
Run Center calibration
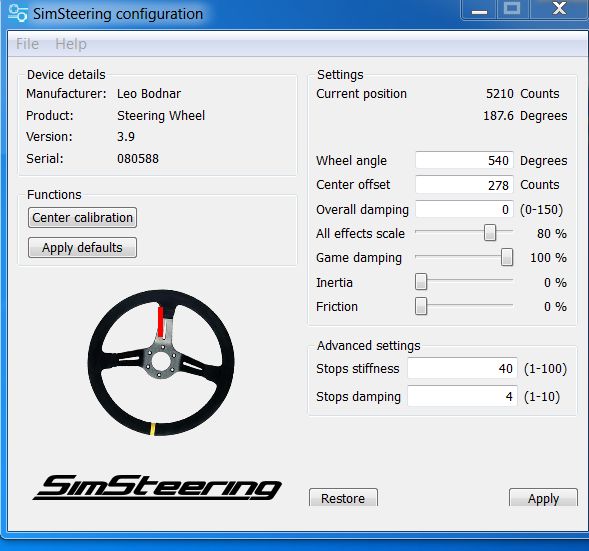(82, 217)
